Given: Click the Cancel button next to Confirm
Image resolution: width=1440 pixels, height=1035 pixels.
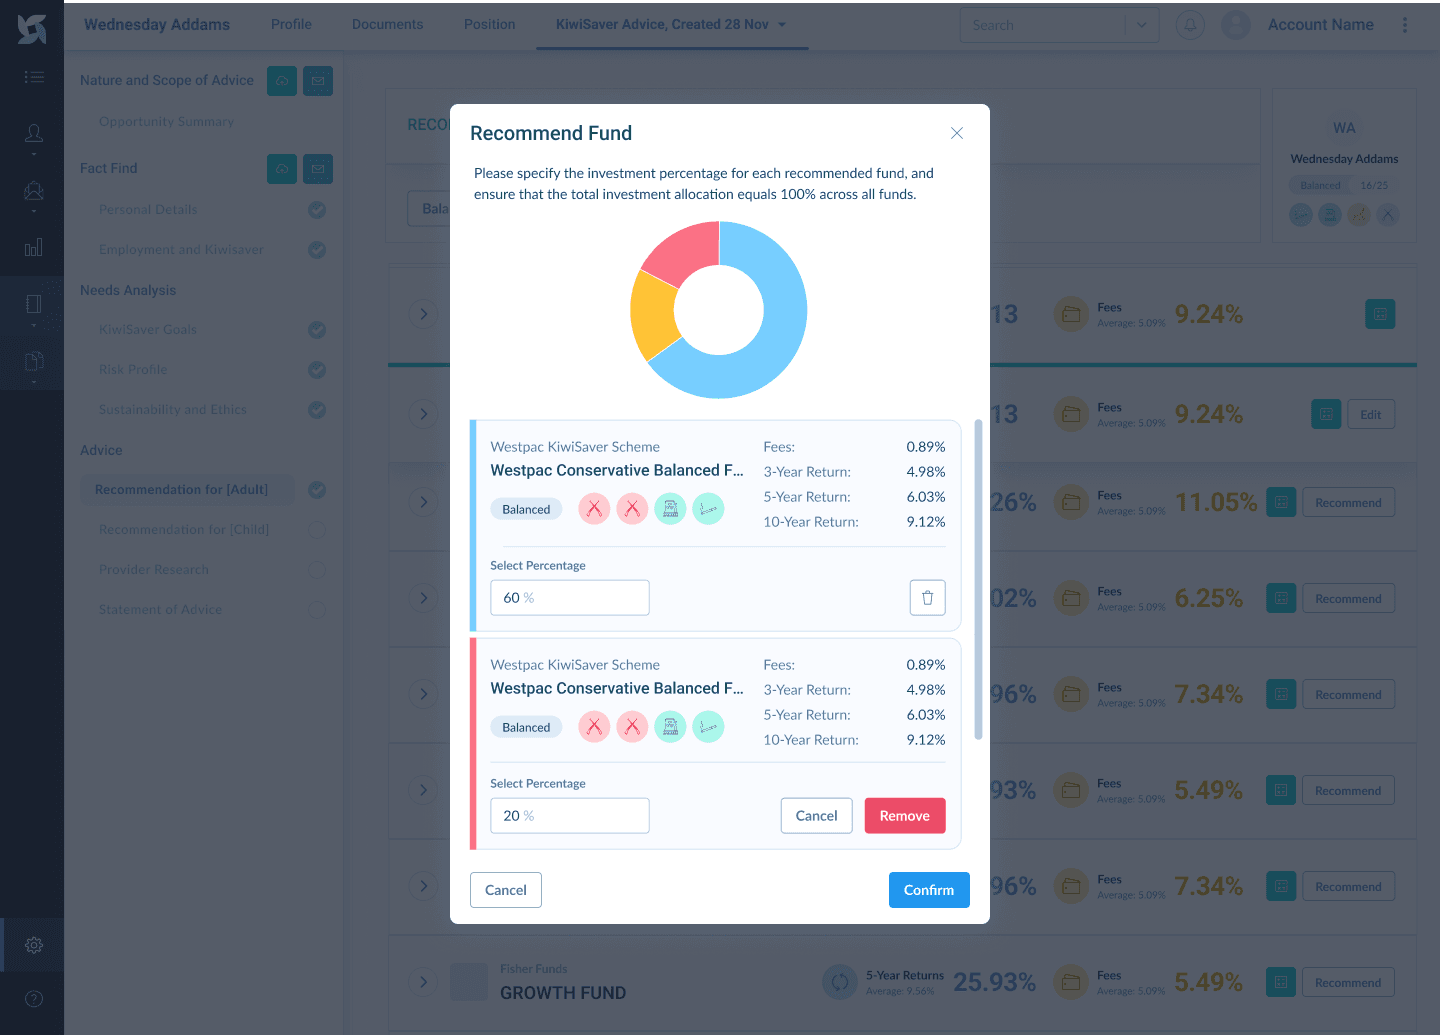Looking at the screenshot, I should pos(506,890).
